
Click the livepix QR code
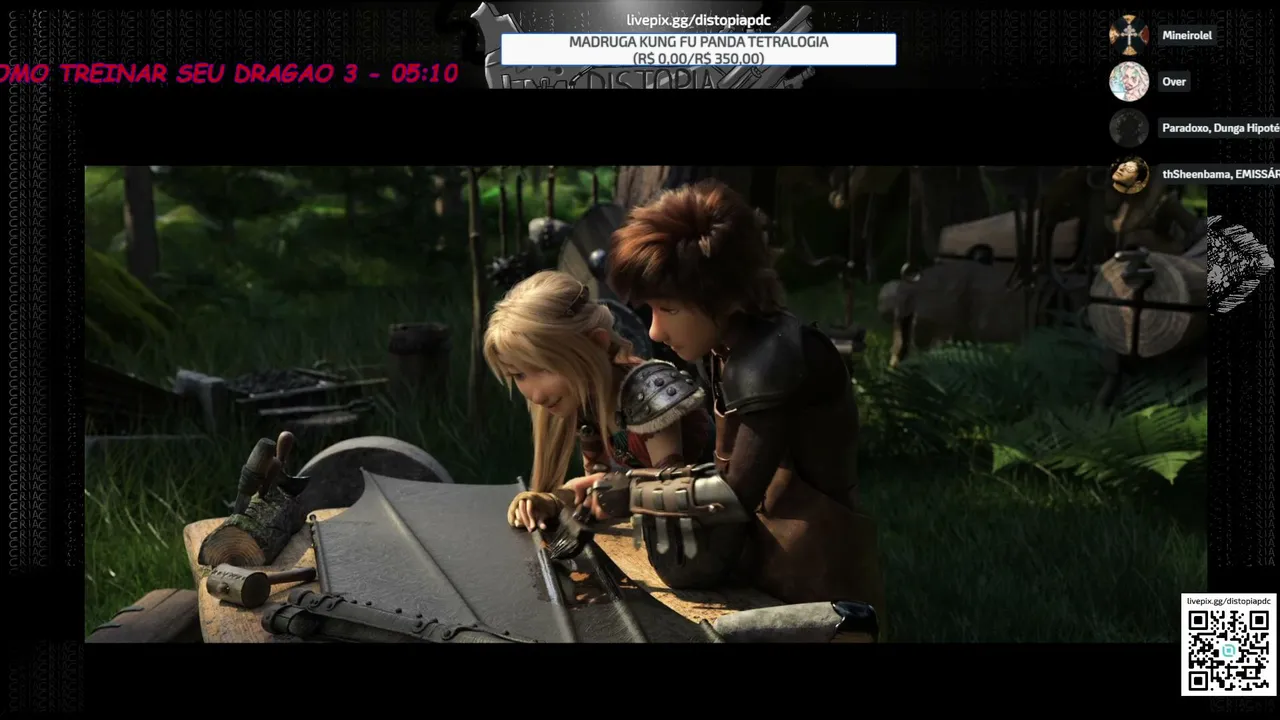1229,650
